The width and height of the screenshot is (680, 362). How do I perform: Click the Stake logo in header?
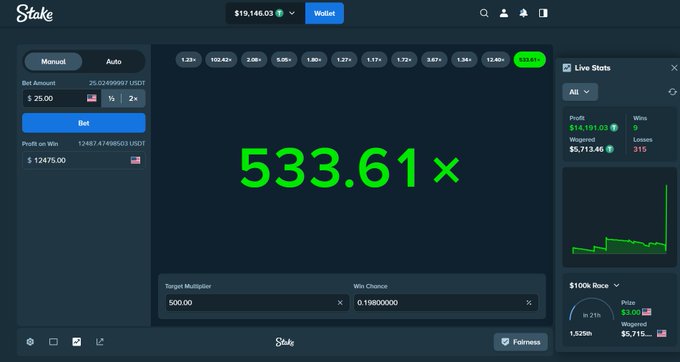tap(35, 13)
